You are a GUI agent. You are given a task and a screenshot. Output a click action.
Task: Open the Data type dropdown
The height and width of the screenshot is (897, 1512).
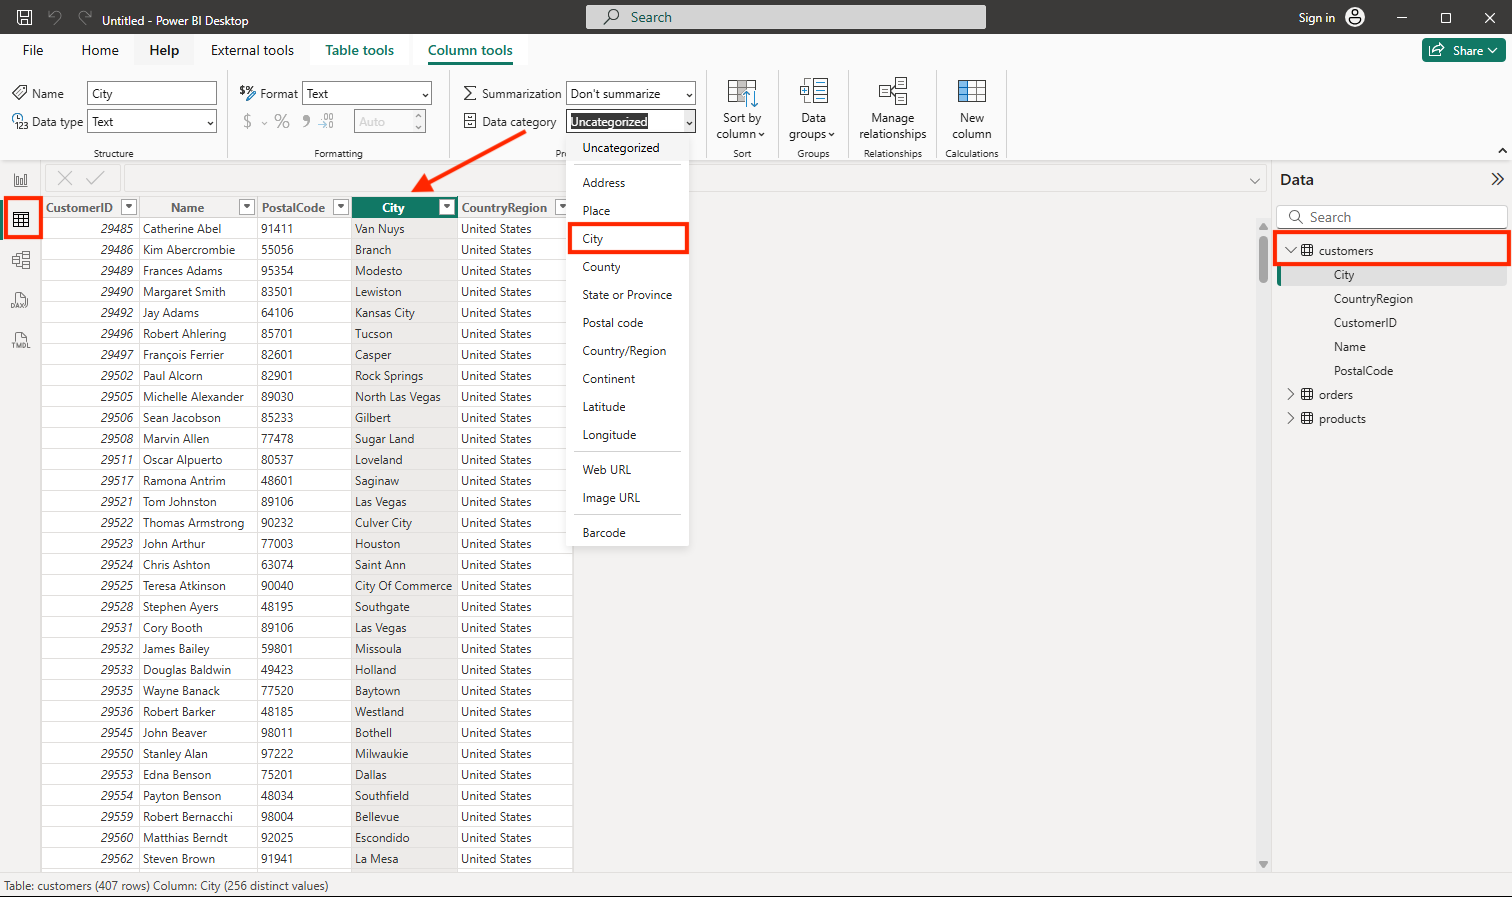(152, 121)
